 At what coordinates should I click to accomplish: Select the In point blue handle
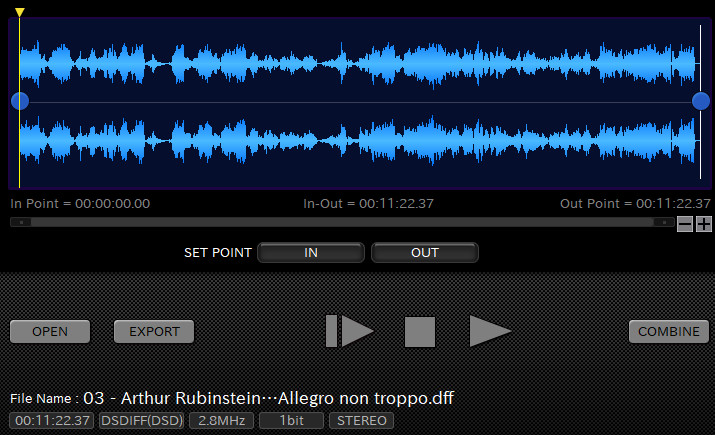(x=20, y=101)
